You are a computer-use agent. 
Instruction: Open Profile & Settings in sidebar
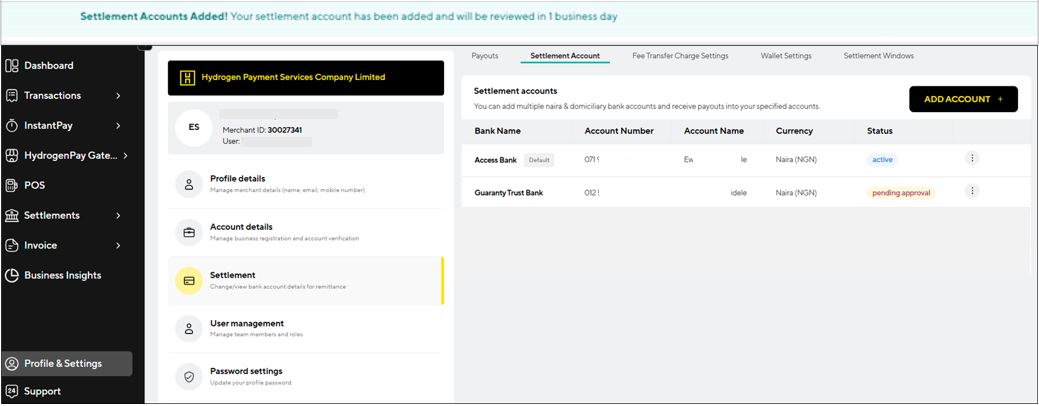pyautogui.click(x=66, y=364)
